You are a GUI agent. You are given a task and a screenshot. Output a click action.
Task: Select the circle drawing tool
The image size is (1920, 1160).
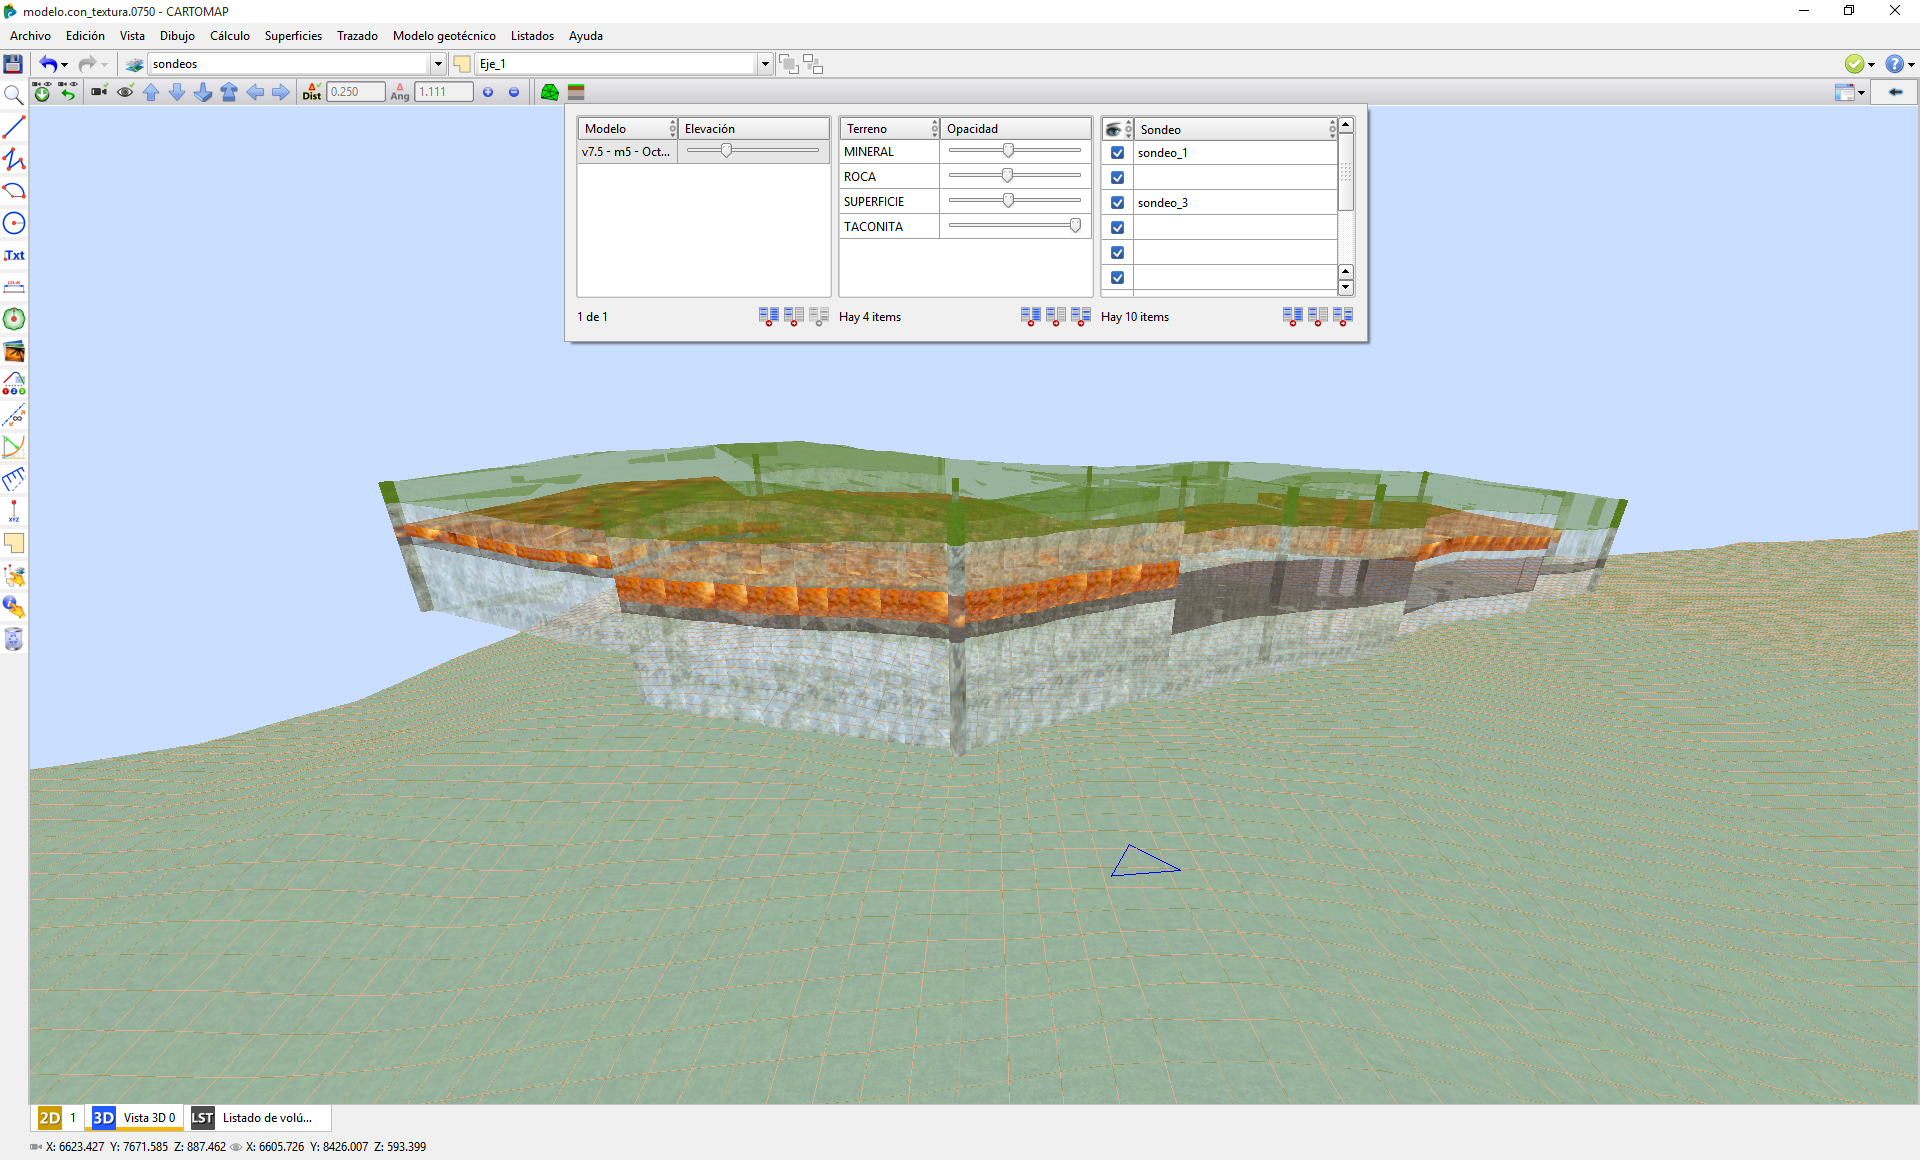14,223
